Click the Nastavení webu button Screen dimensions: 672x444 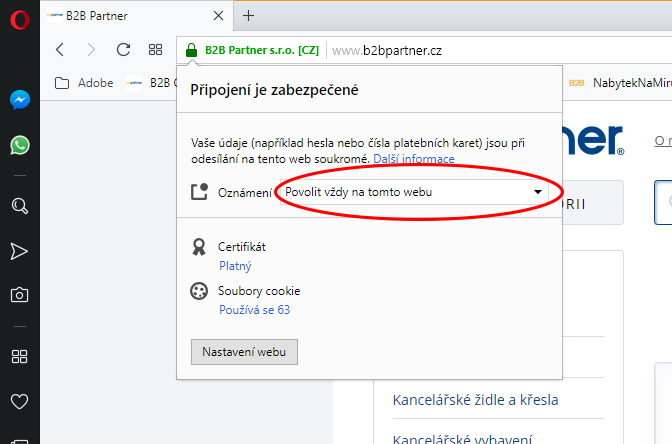click(x=244, y=352)
